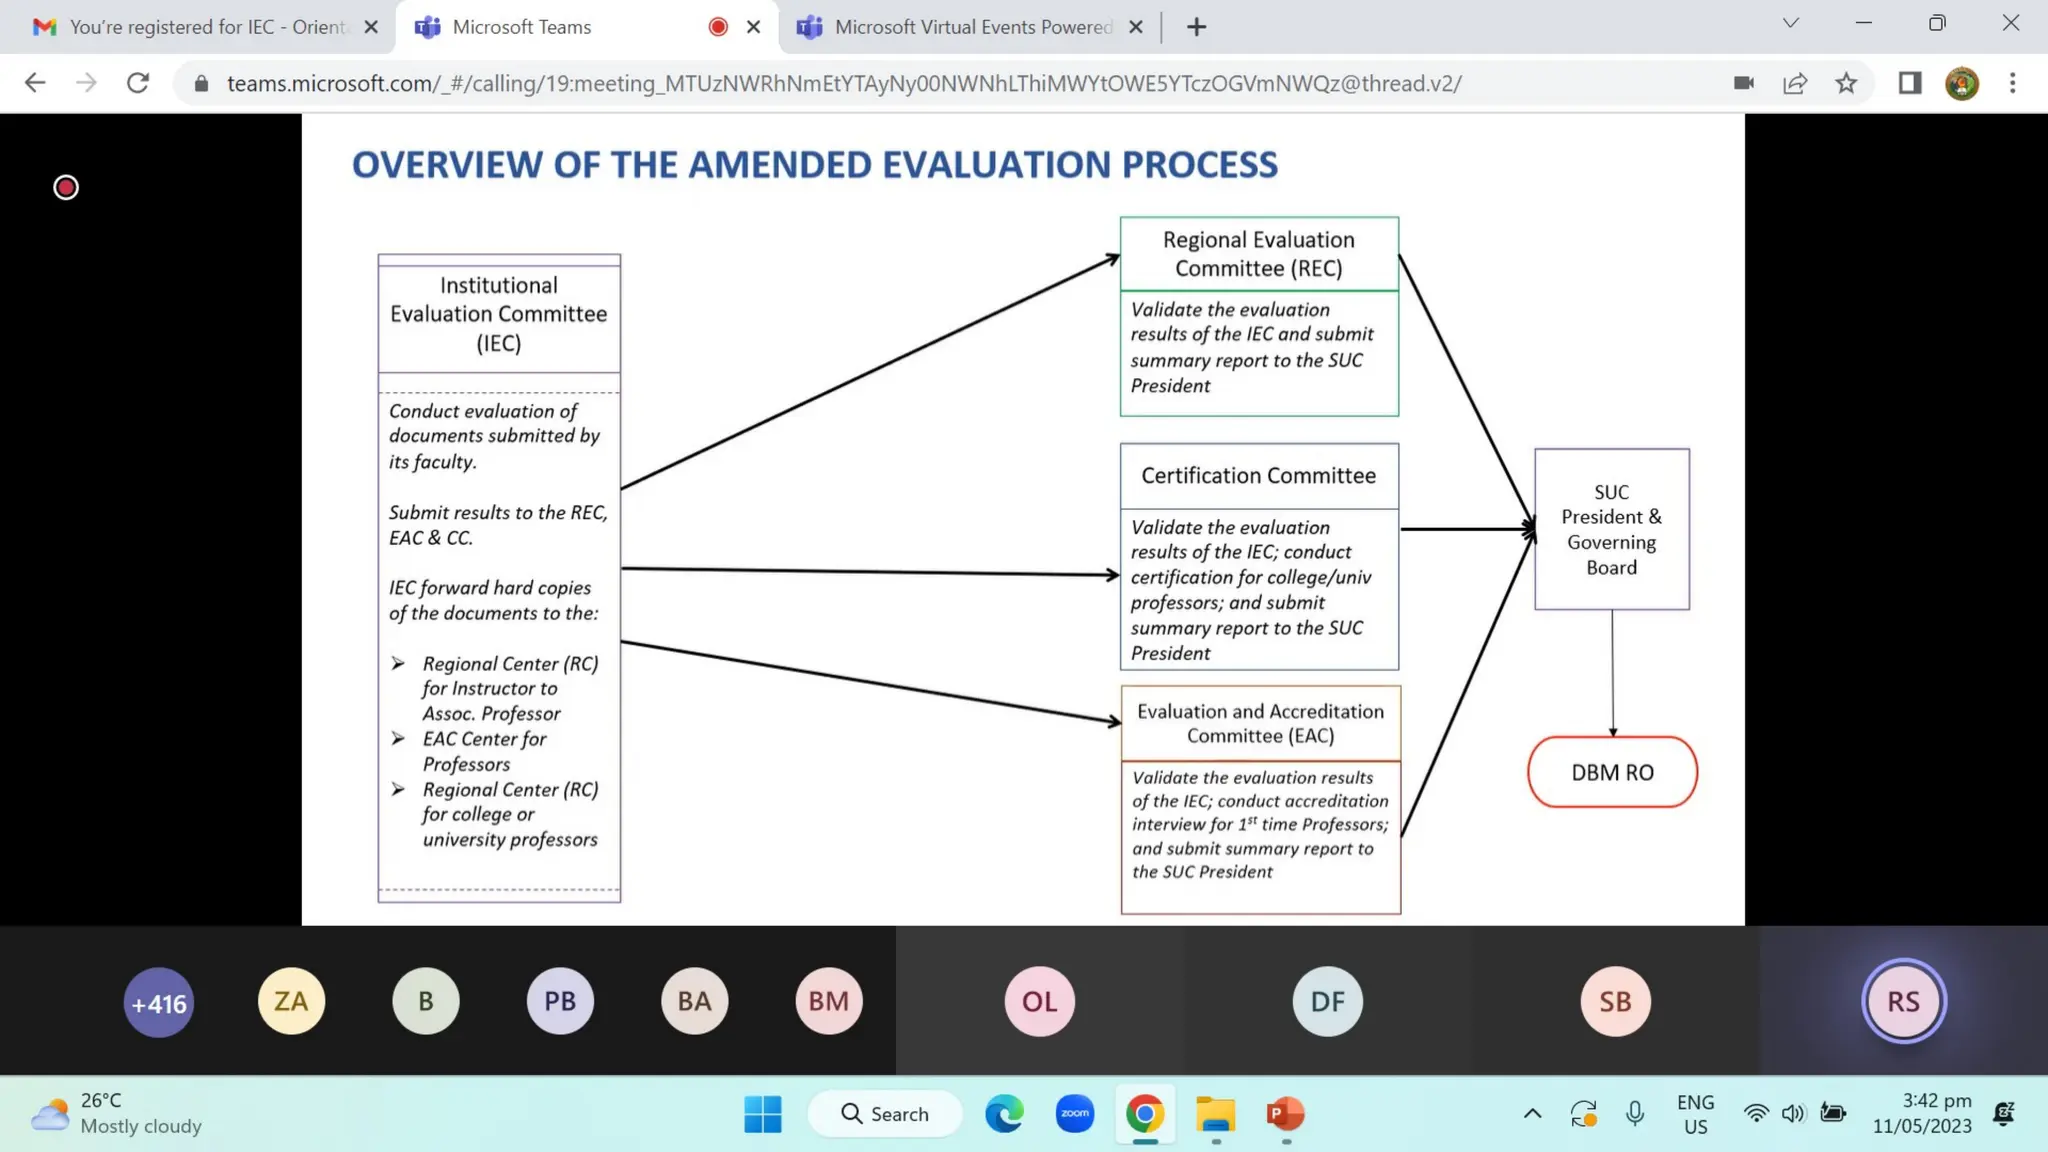
Task: Click the Chrome reload page icon
Action: (x=138, y=83)
